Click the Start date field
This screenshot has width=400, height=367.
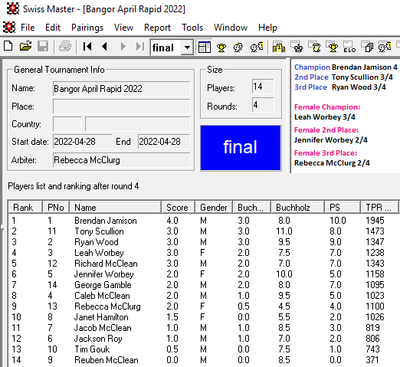pos(82,142)
